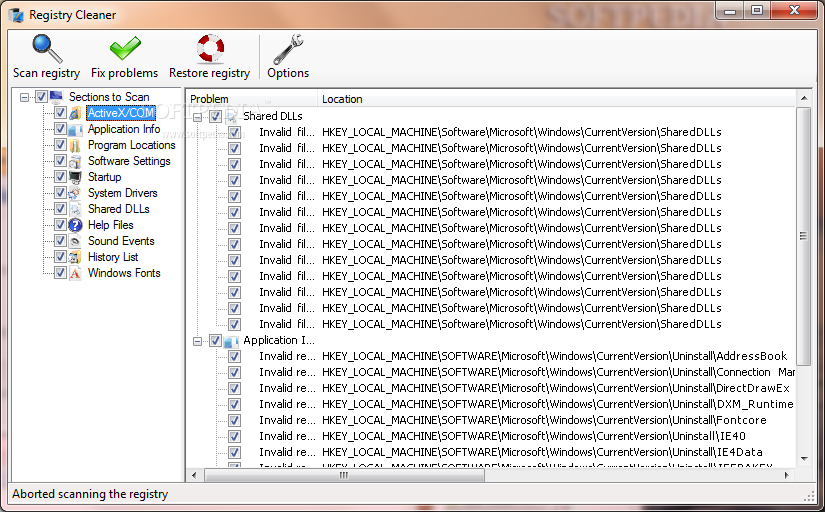Click the Scan registry magnifier icon
This screenshot has width=825, height=512.
(47, 48)
